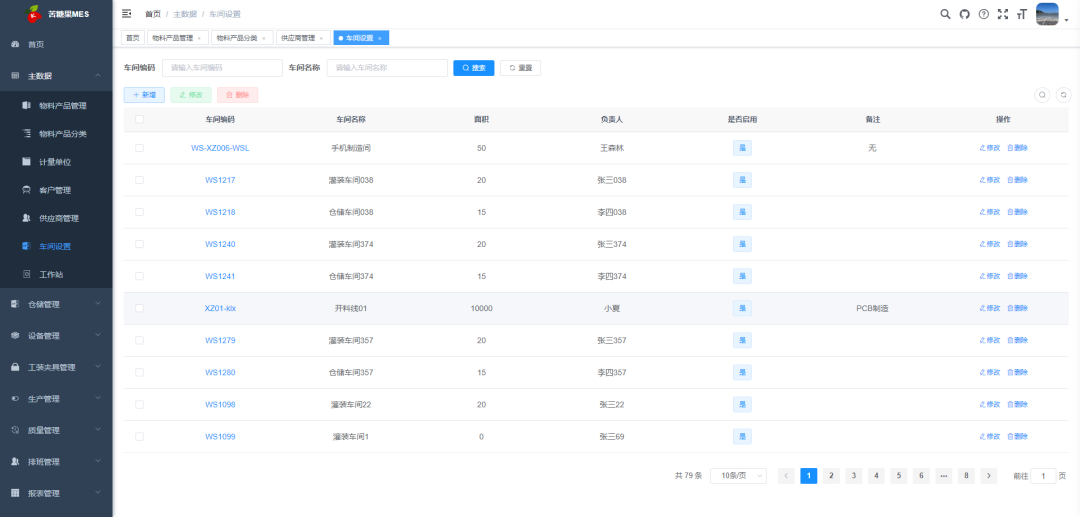Check the row checkbox for WS1217
Viewport: 1080px width, 517px height.
139,180
